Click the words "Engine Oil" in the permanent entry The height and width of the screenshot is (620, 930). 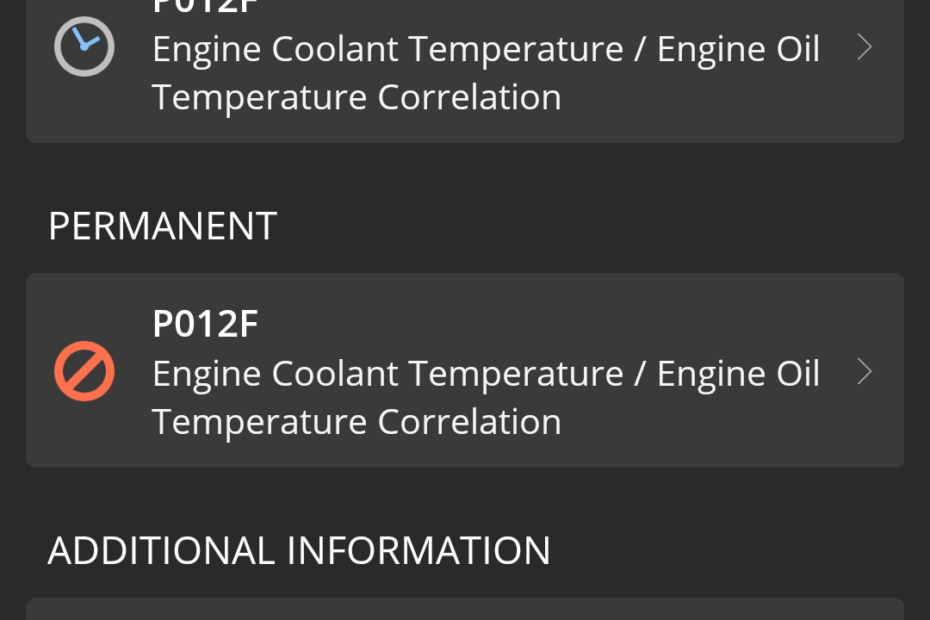pyautogui.click(x=738, y=373)
